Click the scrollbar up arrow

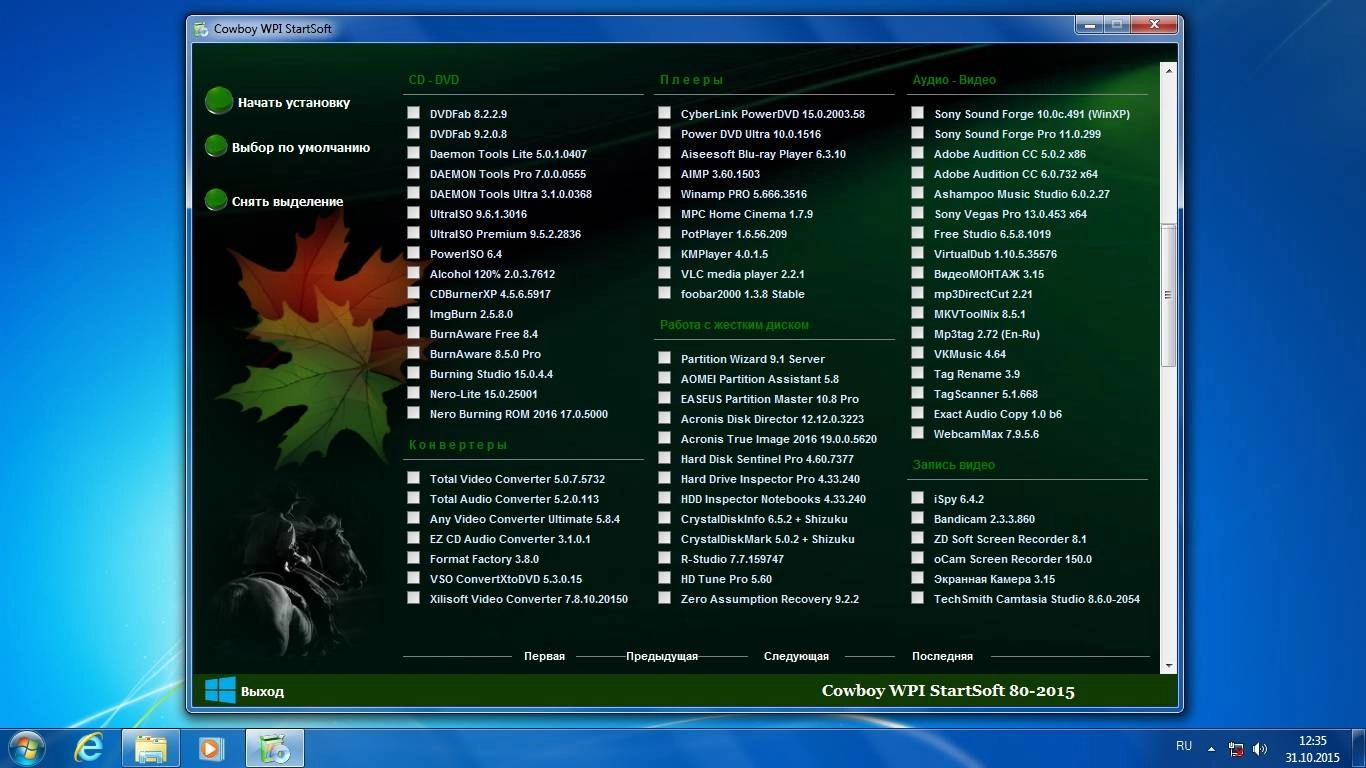1168,70
